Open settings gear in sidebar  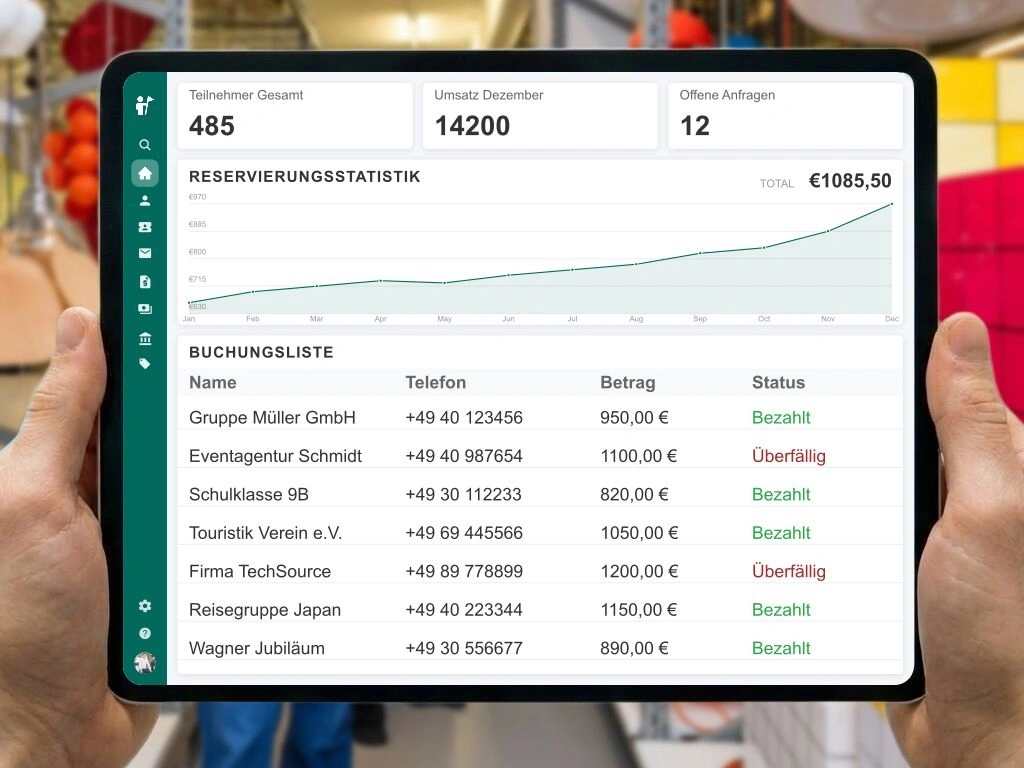(145, 606)
